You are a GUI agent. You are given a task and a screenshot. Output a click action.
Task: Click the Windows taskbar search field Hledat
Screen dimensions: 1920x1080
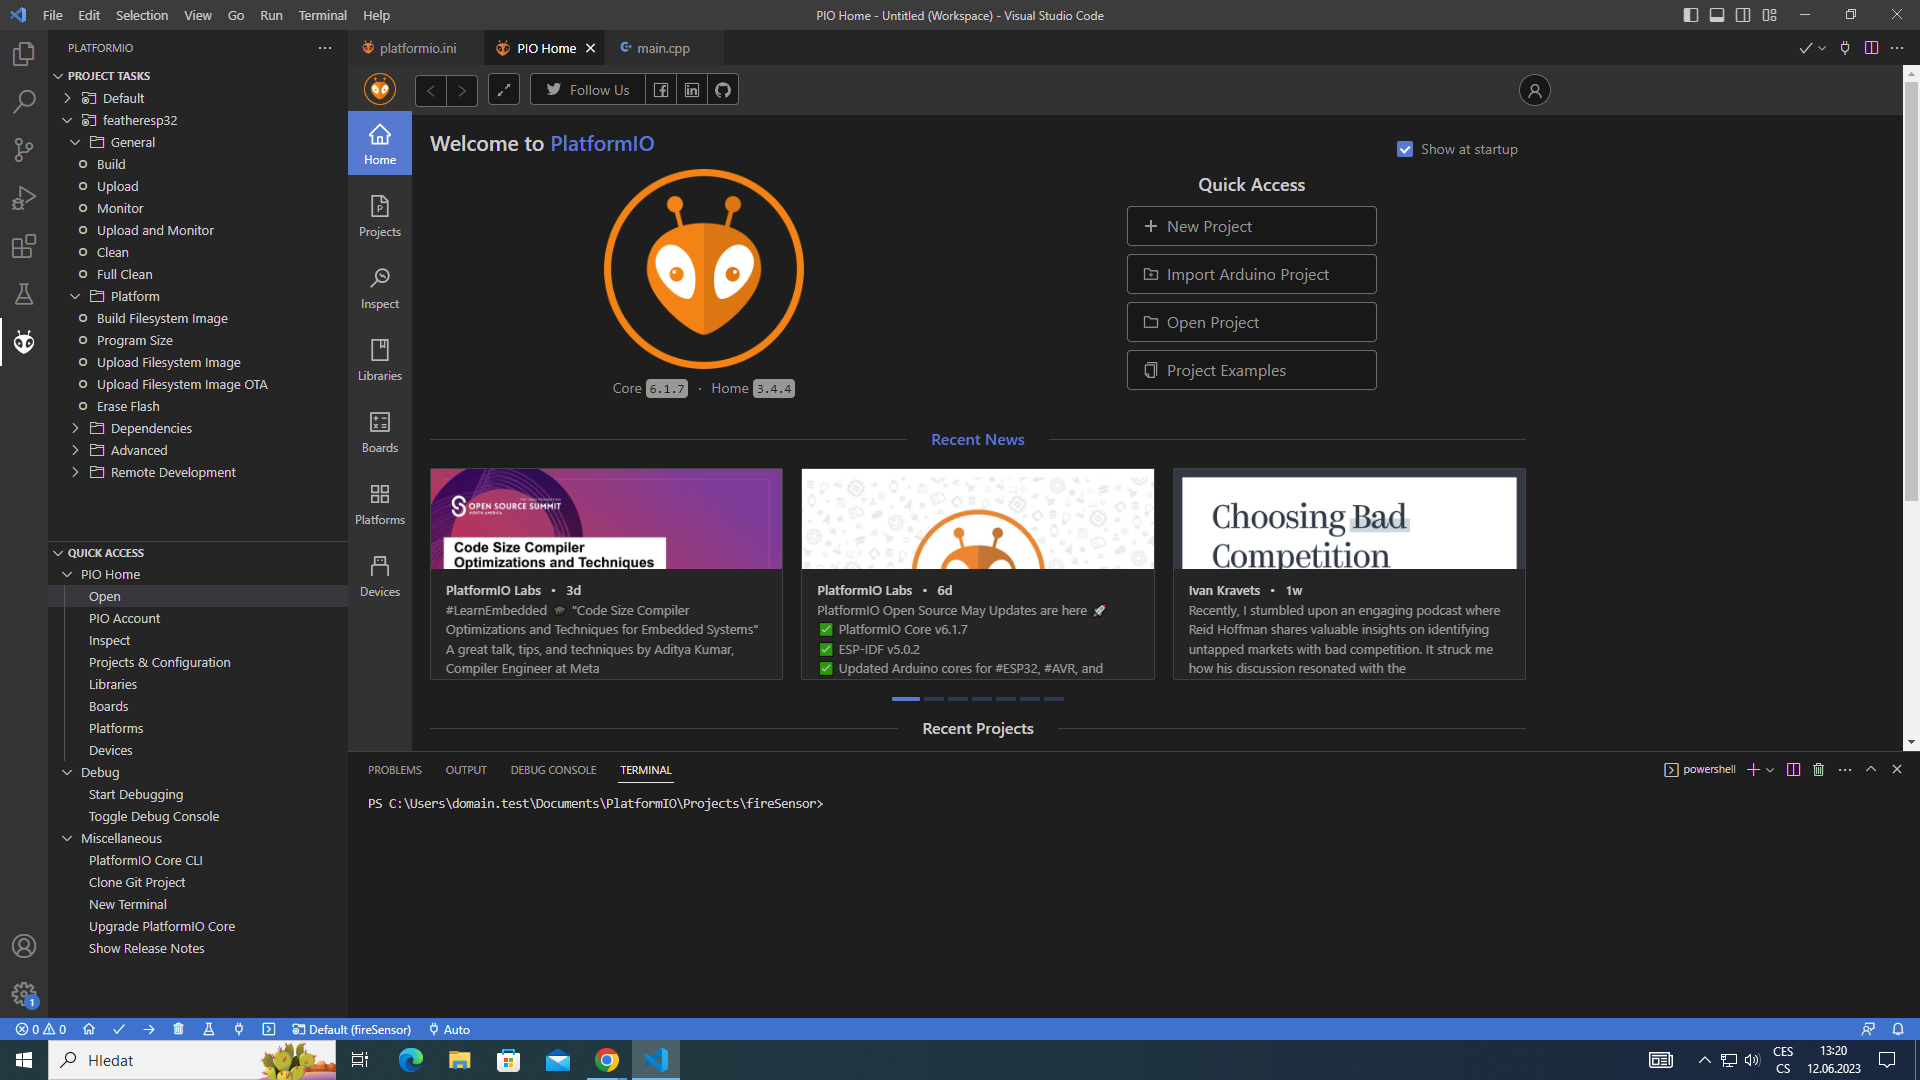(x=192, y=1060)
